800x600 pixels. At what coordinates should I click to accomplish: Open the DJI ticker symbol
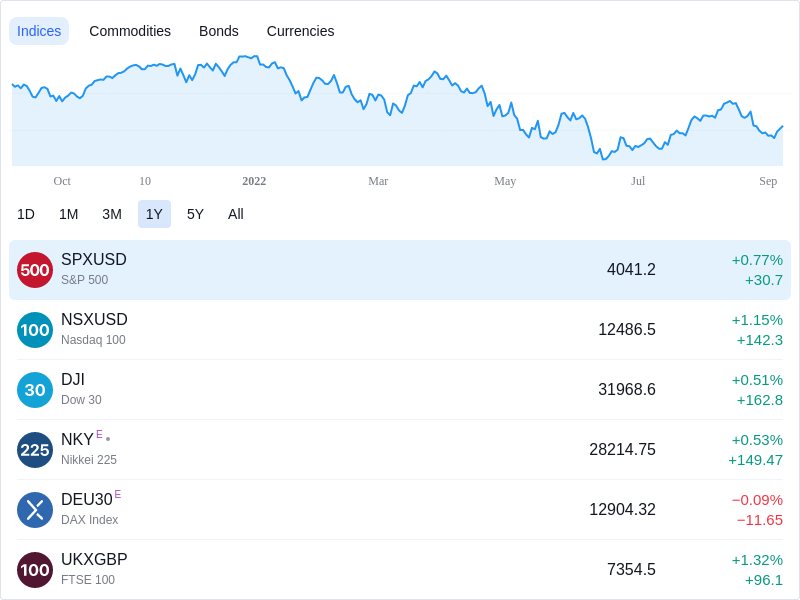[73, 380]
